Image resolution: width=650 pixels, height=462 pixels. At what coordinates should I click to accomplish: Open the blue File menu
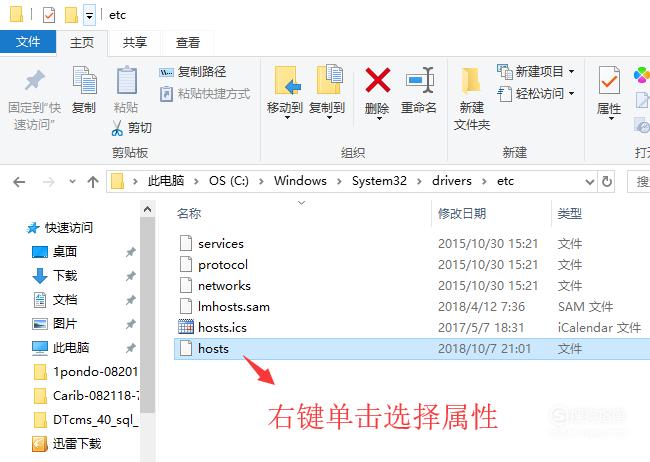(x=28, y=41)
